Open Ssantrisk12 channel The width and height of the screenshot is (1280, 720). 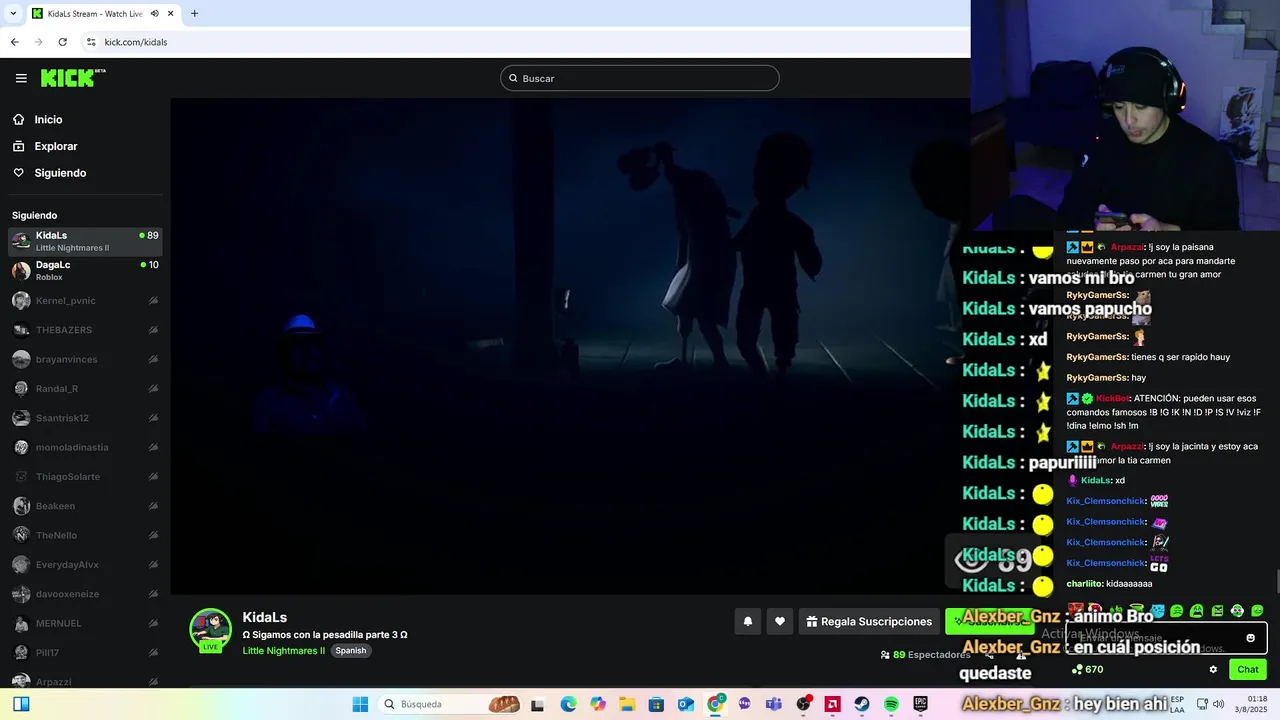pyautogui.click(x=85, y=418)
